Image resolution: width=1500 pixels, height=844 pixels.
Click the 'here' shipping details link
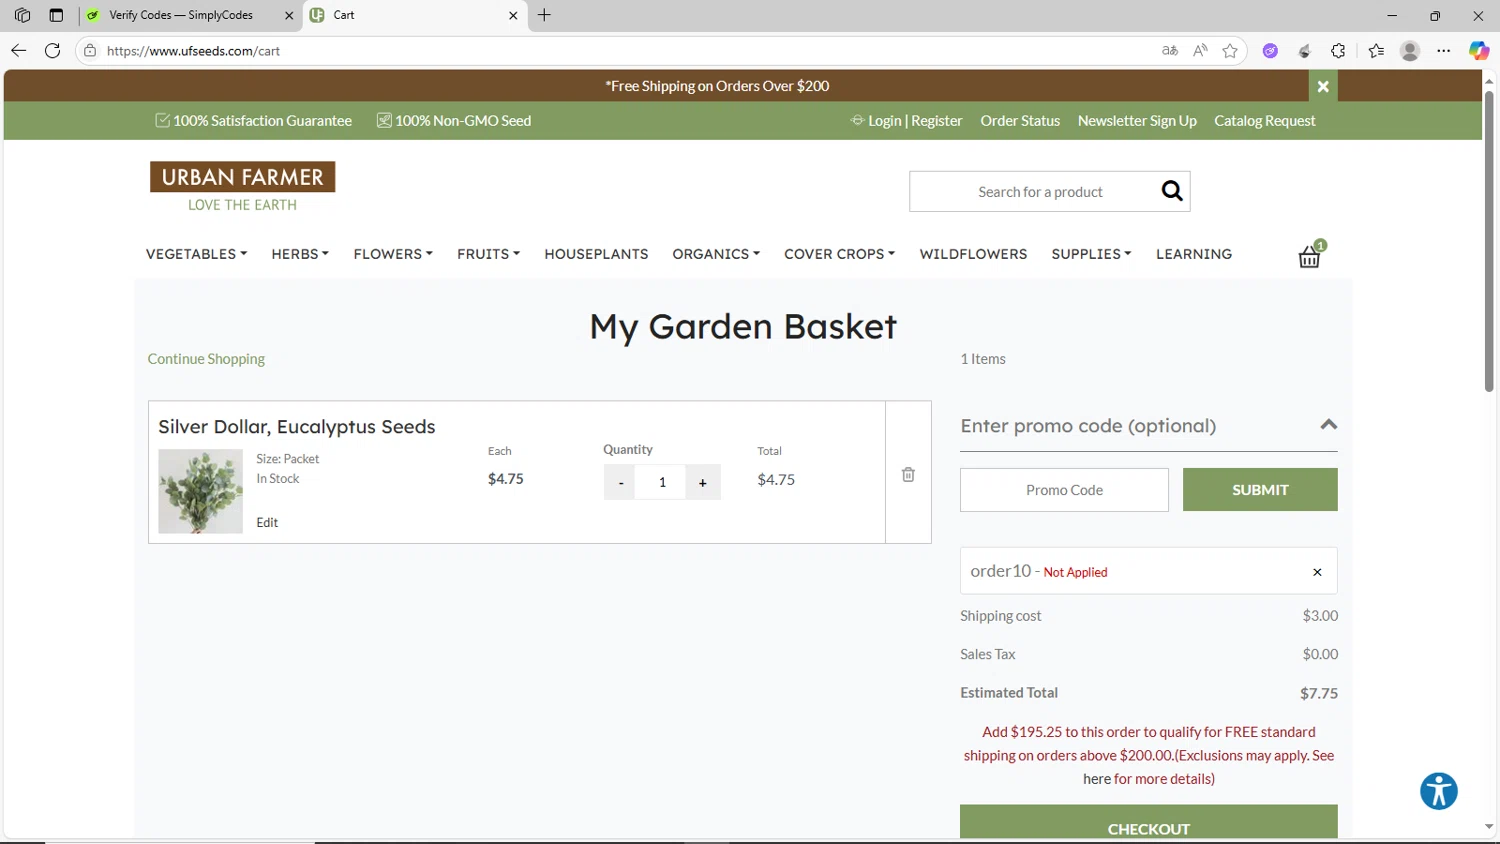click(x=1097, y=779)
